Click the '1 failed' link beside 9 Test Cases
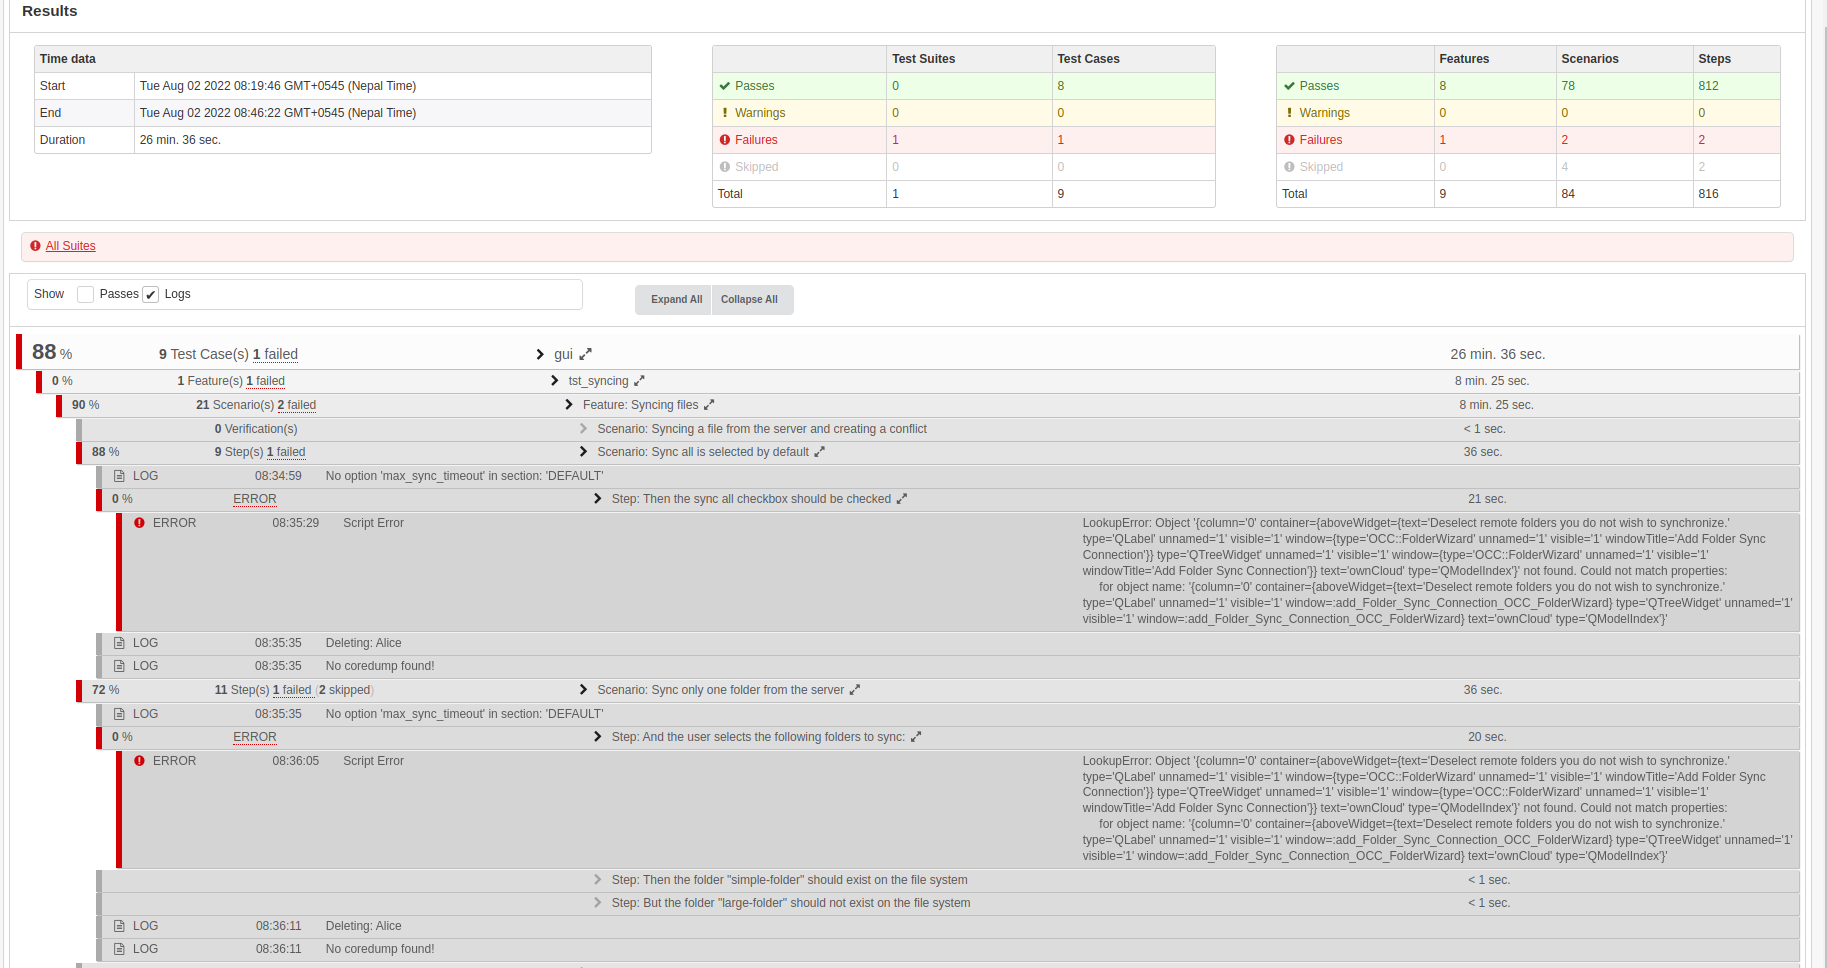Viewport: 1827px width, 968px height. click(276, 353)
